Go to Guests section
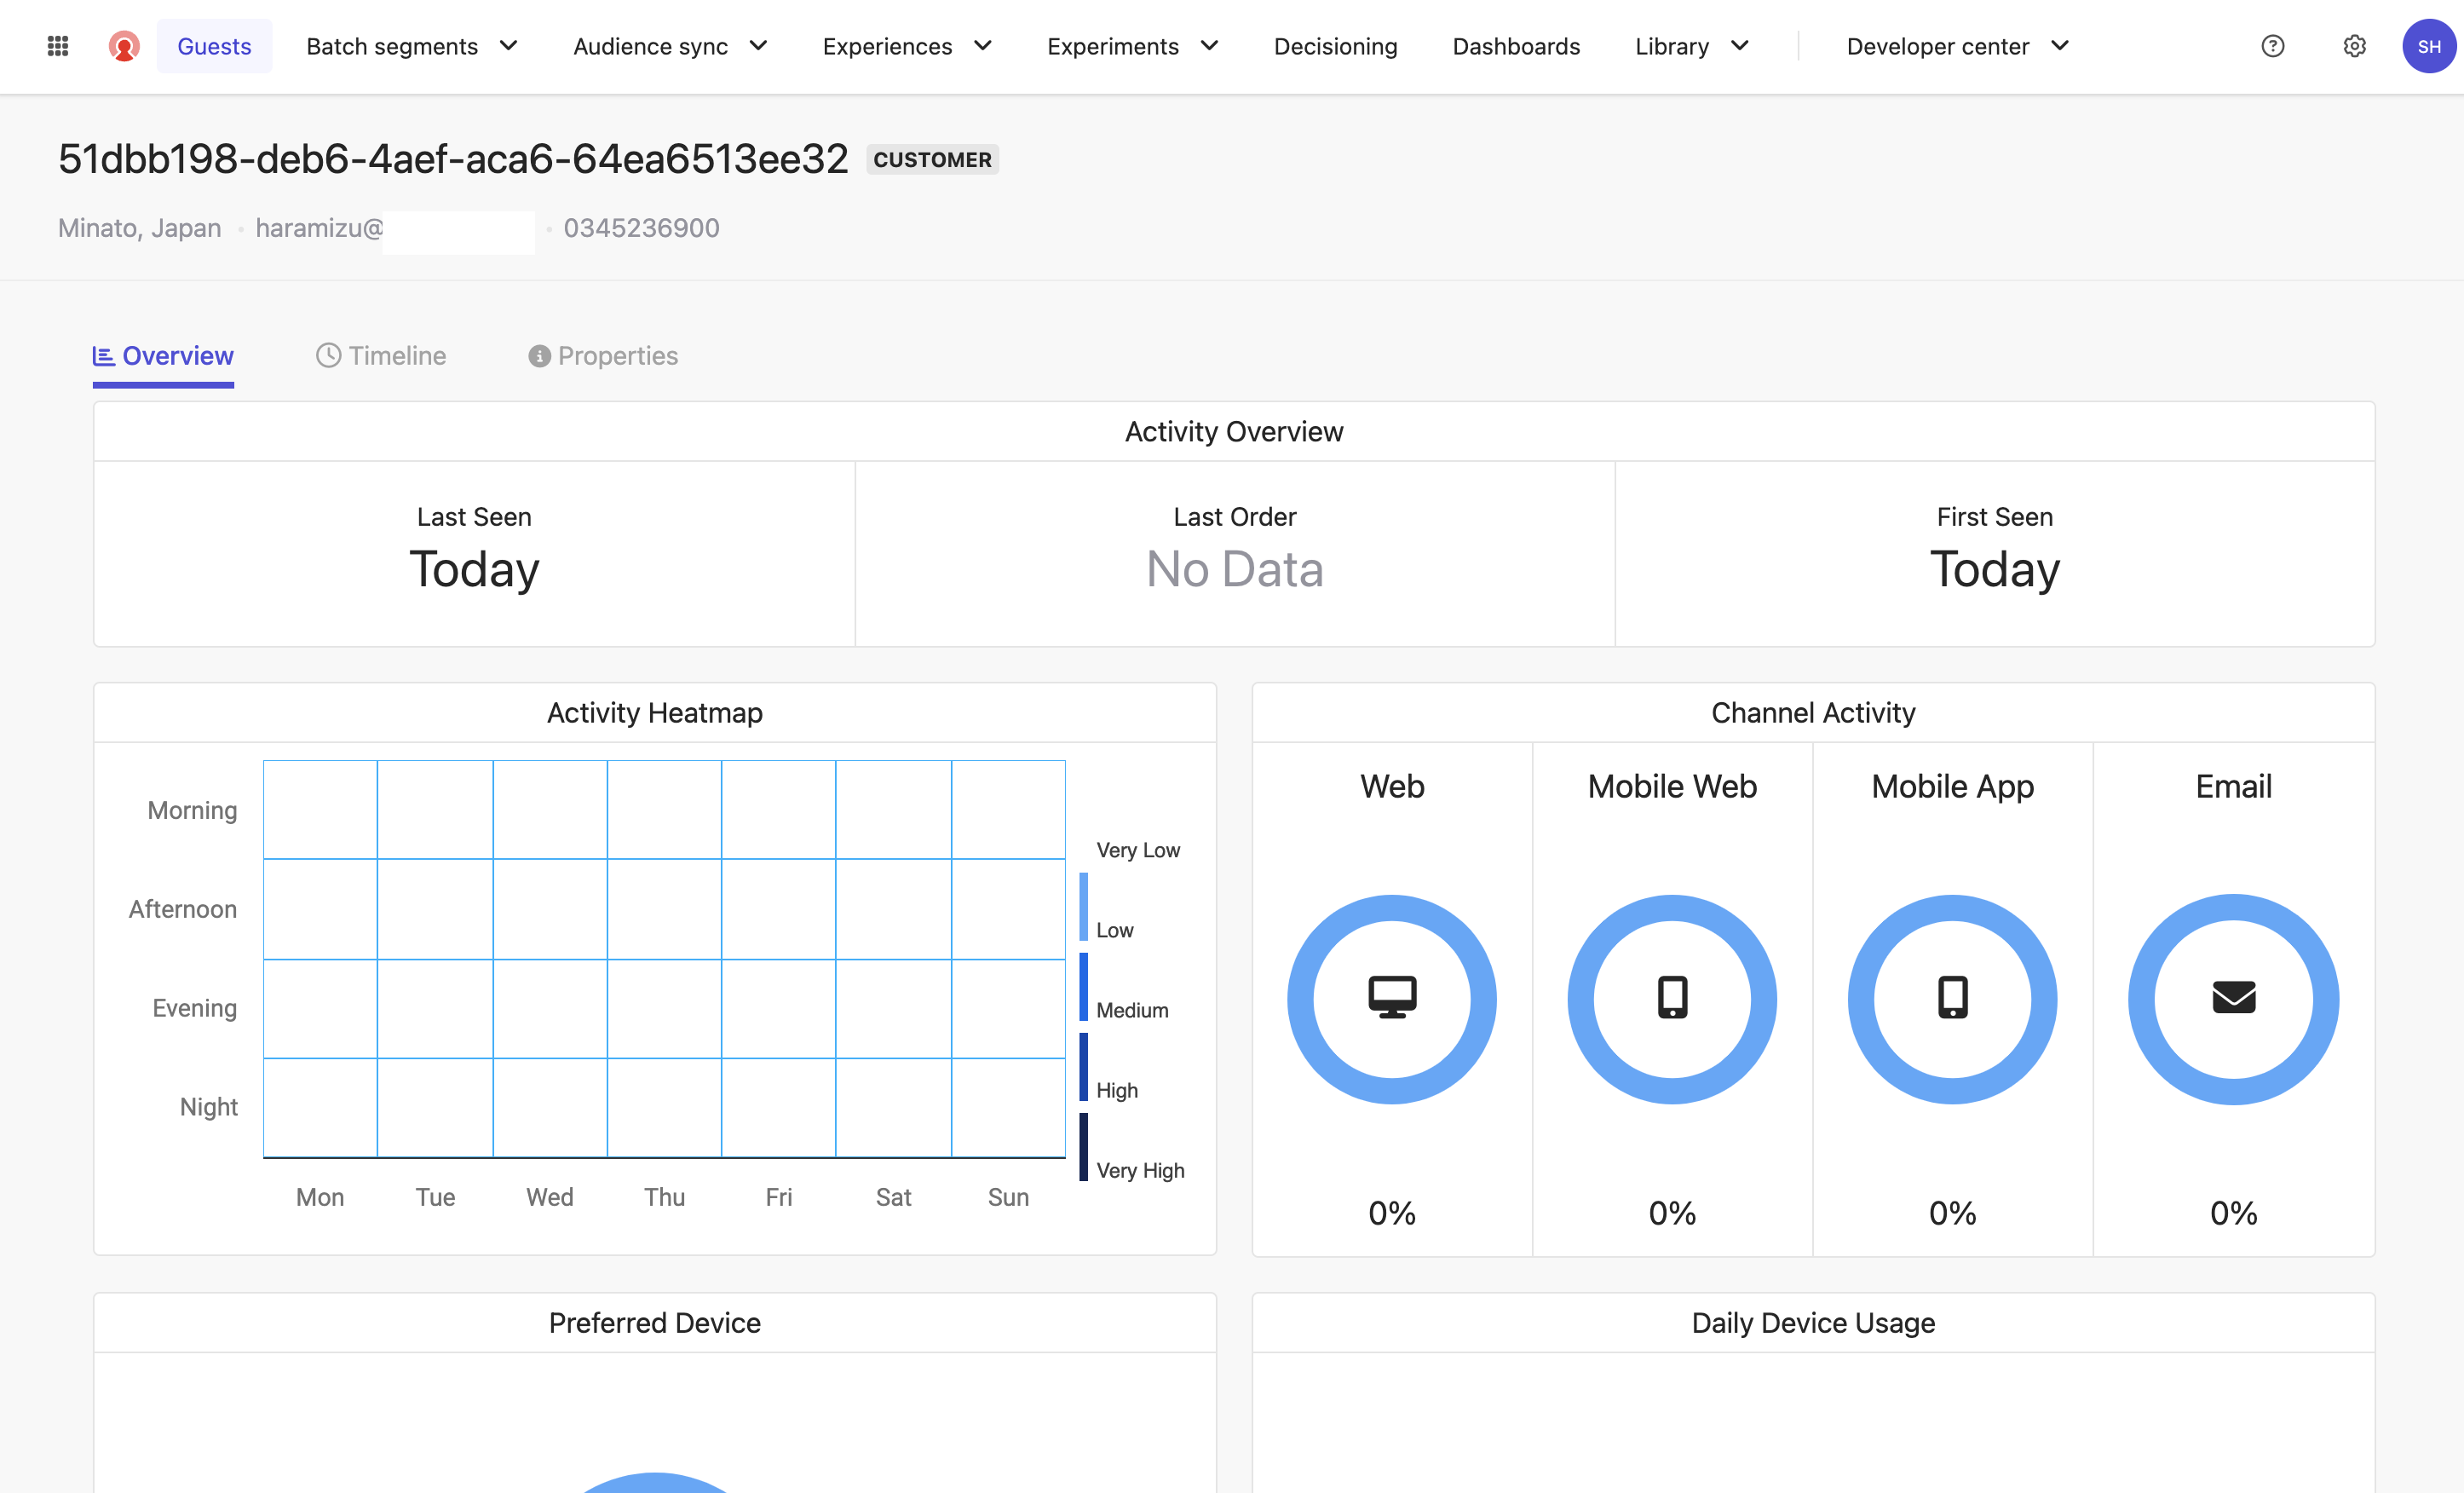The height and width of the screenshot is (1493, 2464). pos(214,46)
